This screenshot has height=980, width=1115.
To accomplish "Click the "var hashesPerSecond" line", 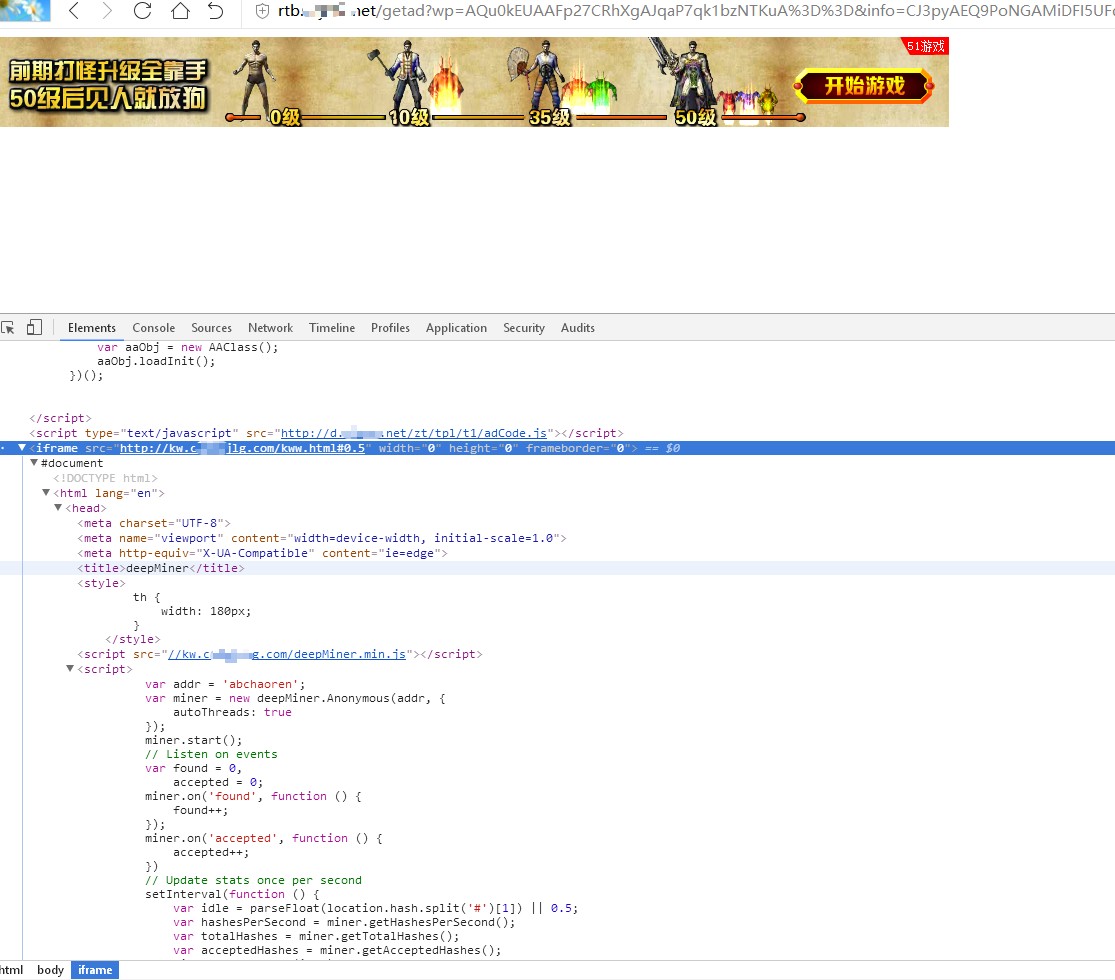I will [x=344, y=922].
